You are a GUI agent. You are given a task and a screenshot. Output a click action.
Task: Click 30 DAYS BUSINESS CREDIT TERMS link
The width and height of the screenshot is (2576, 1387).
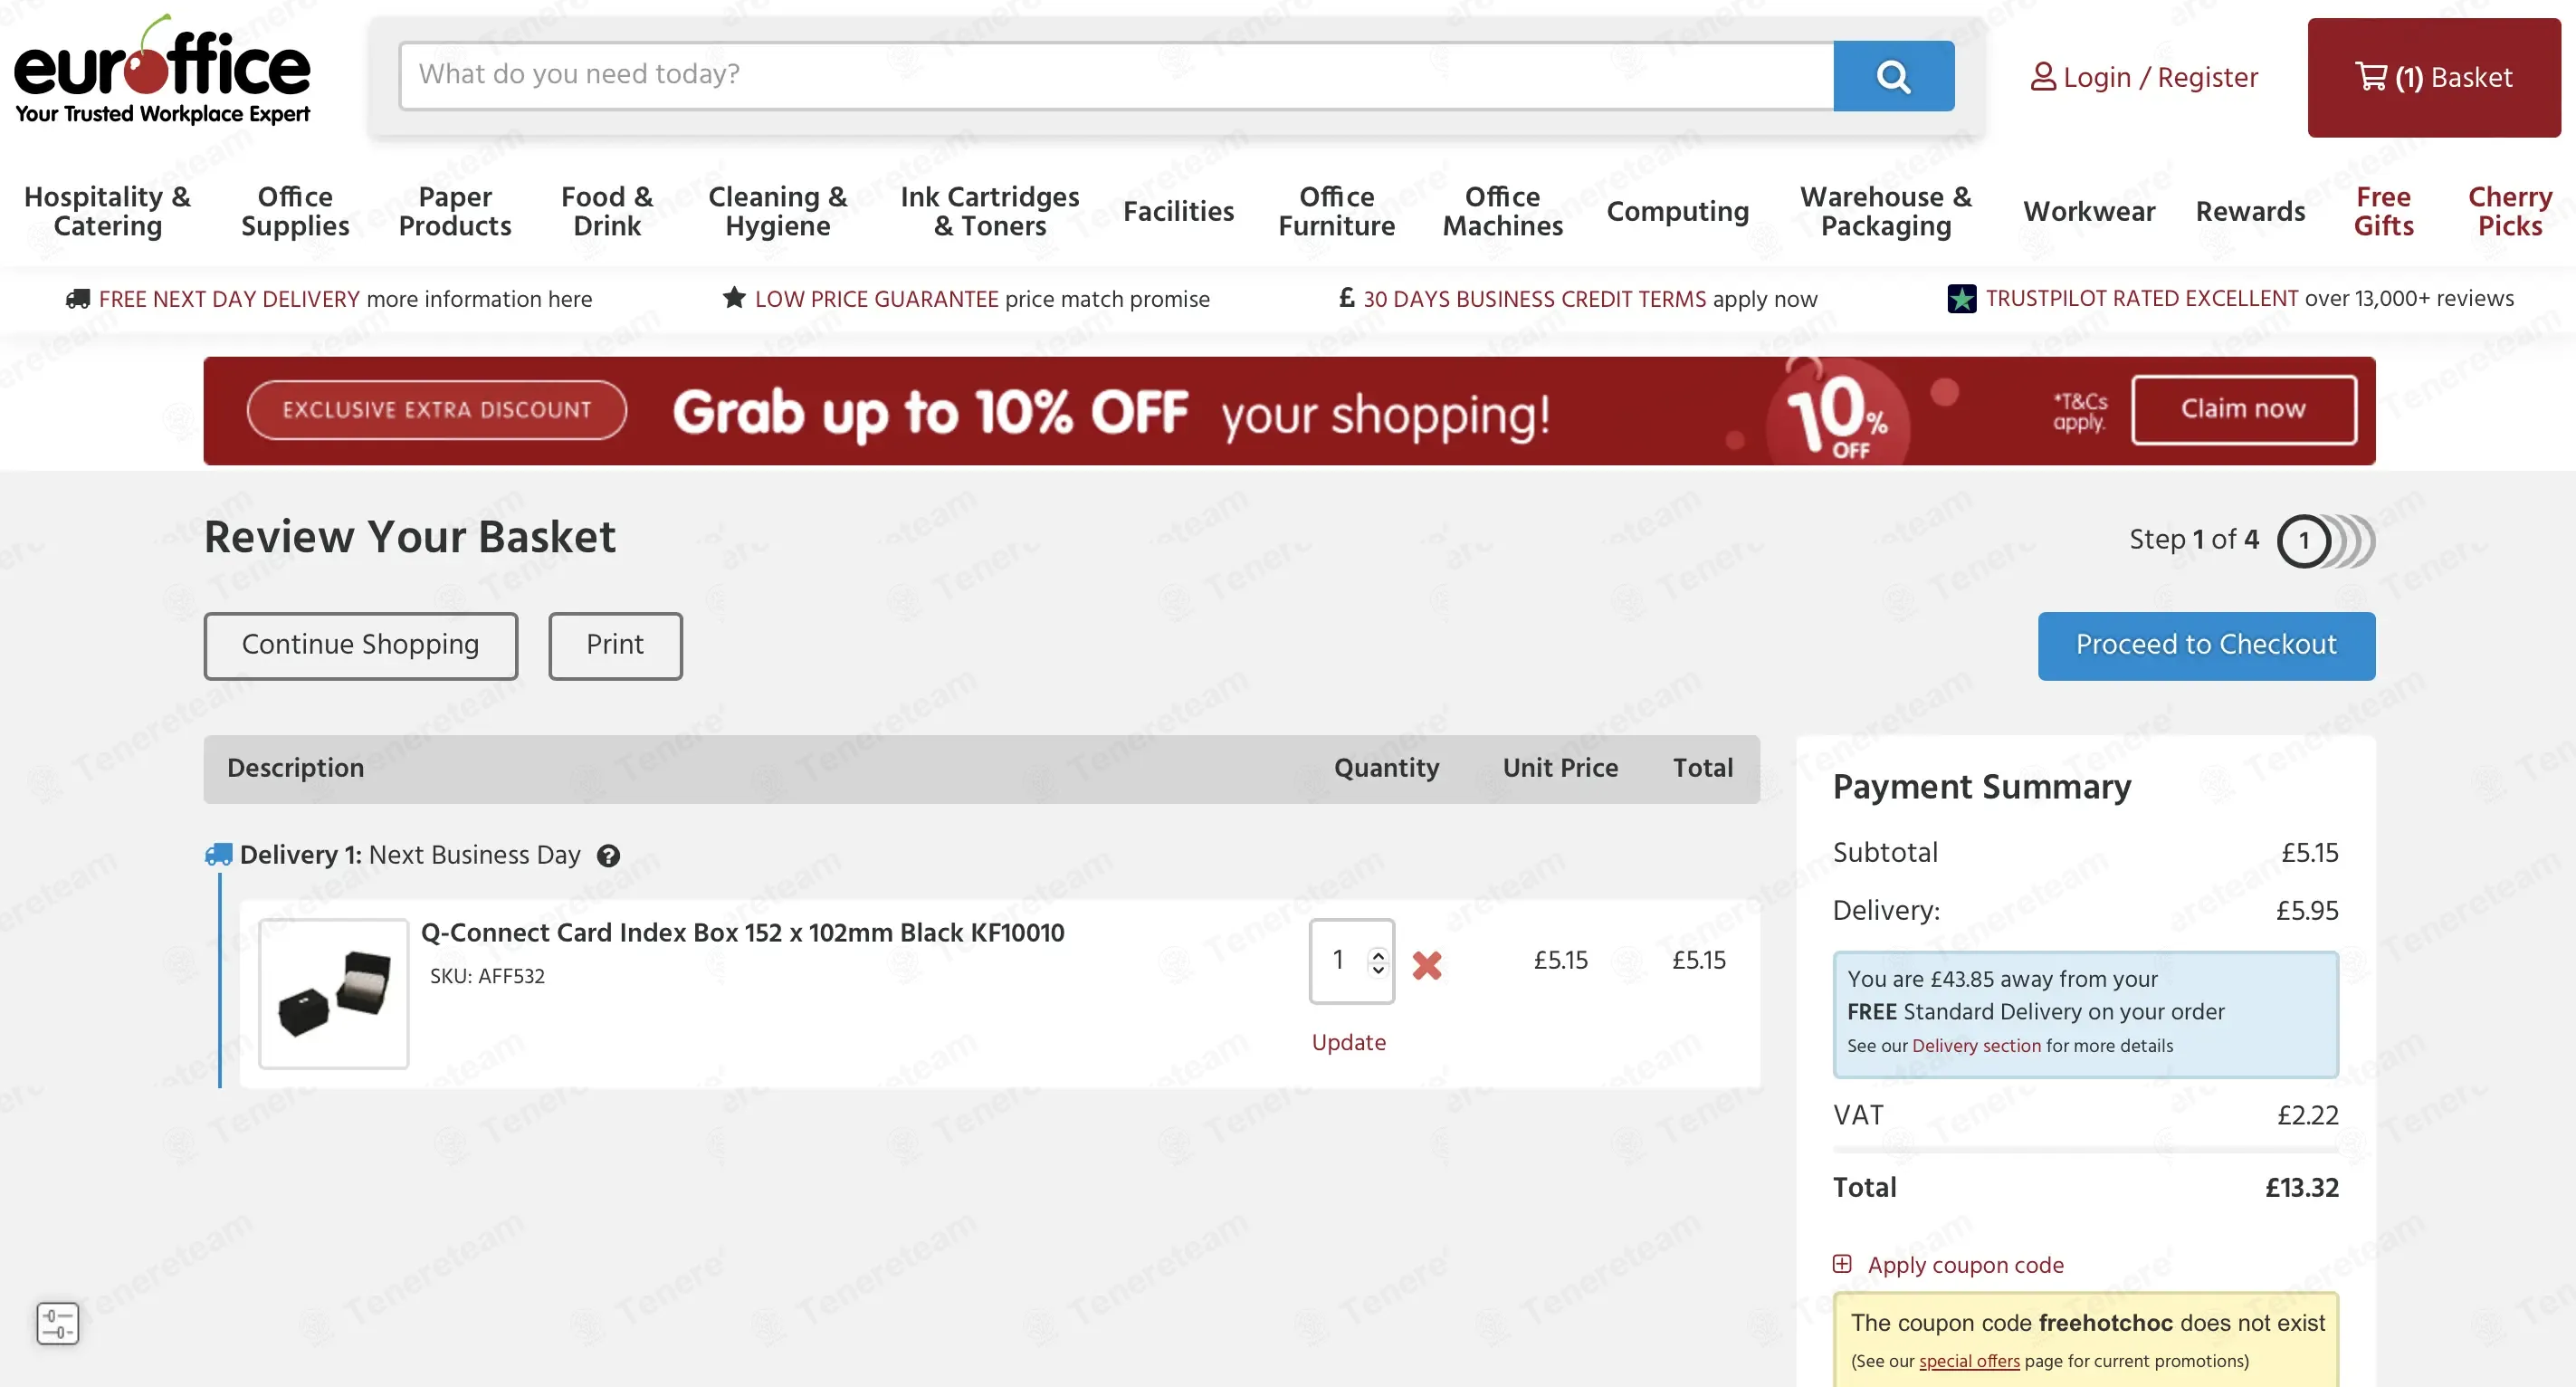(x=1534, y=299)
